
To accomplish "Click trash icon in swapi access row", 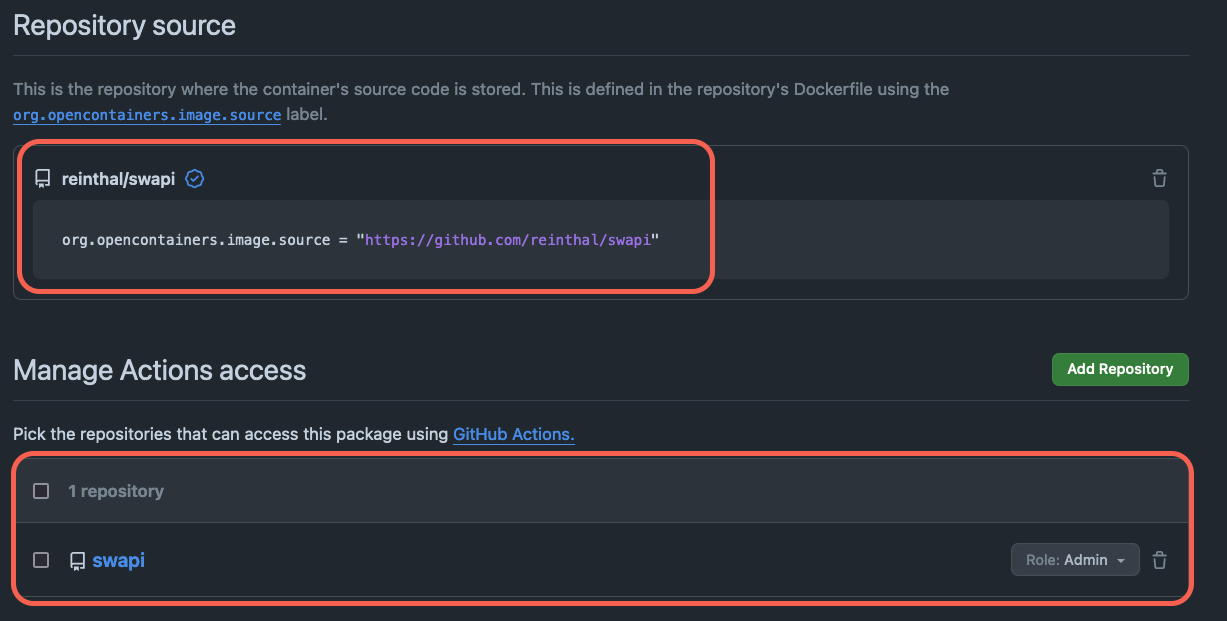I will pyautogui.click(x=1159, y=560).
